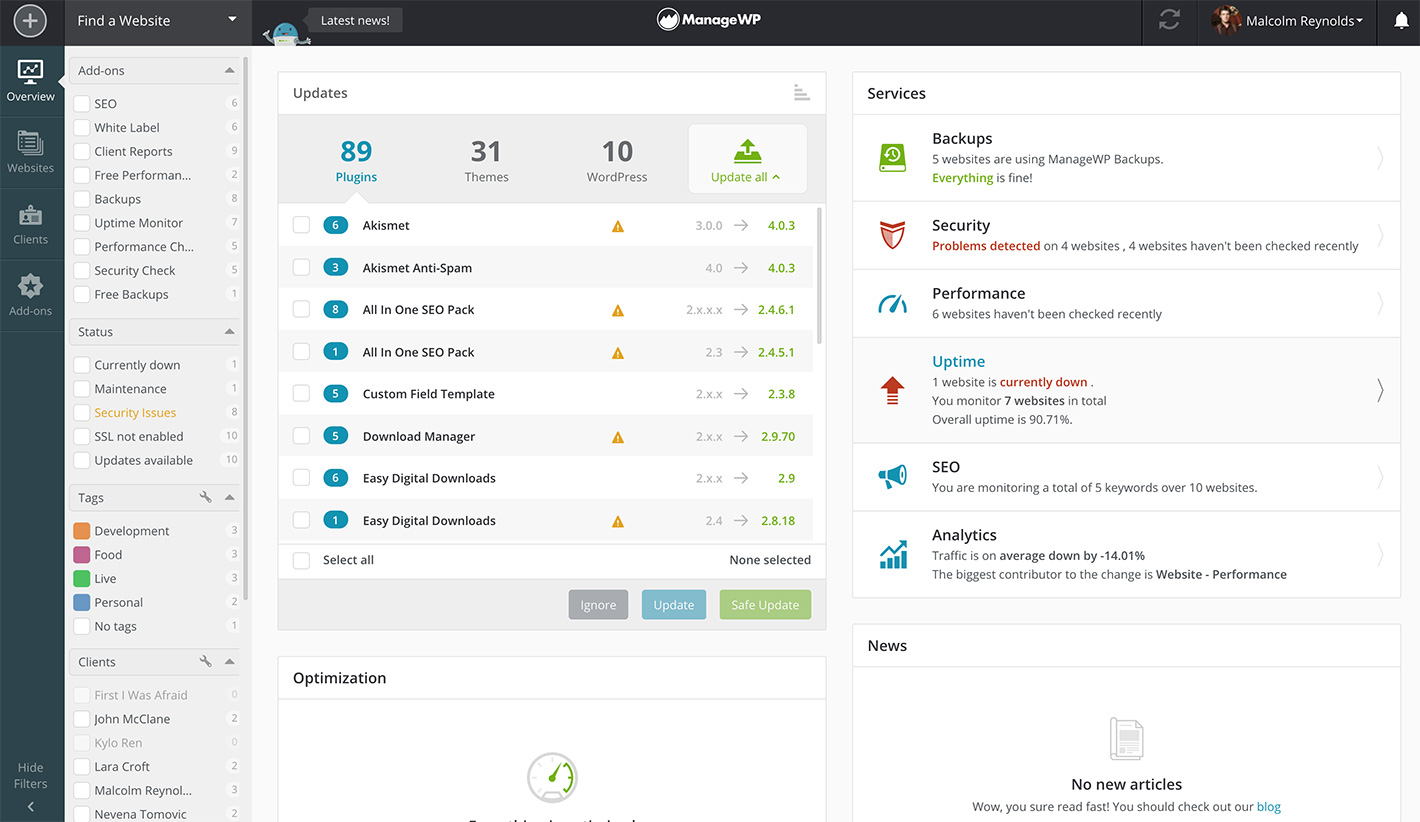Open the blog link in News
The width and height of the screenshot is (1420, 822).
pos(1268,807)
